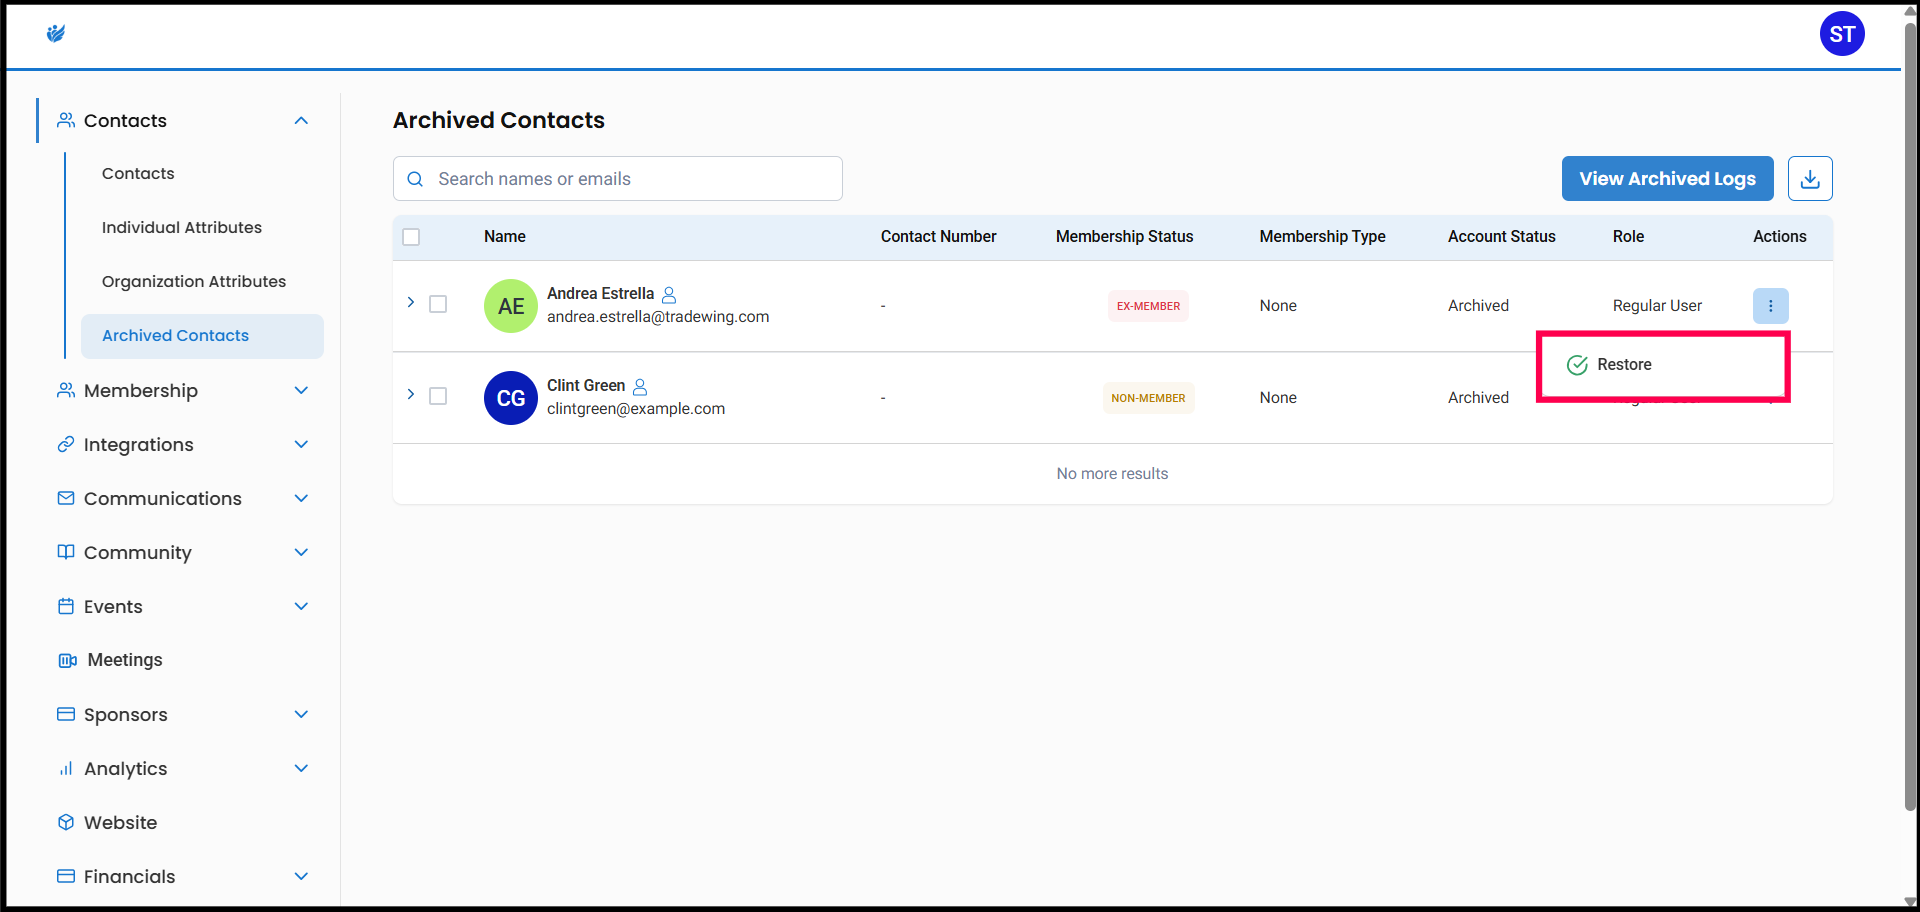
Task: Click the Account Status column header
Action: pyautogui.click(x=1501, y=237)
